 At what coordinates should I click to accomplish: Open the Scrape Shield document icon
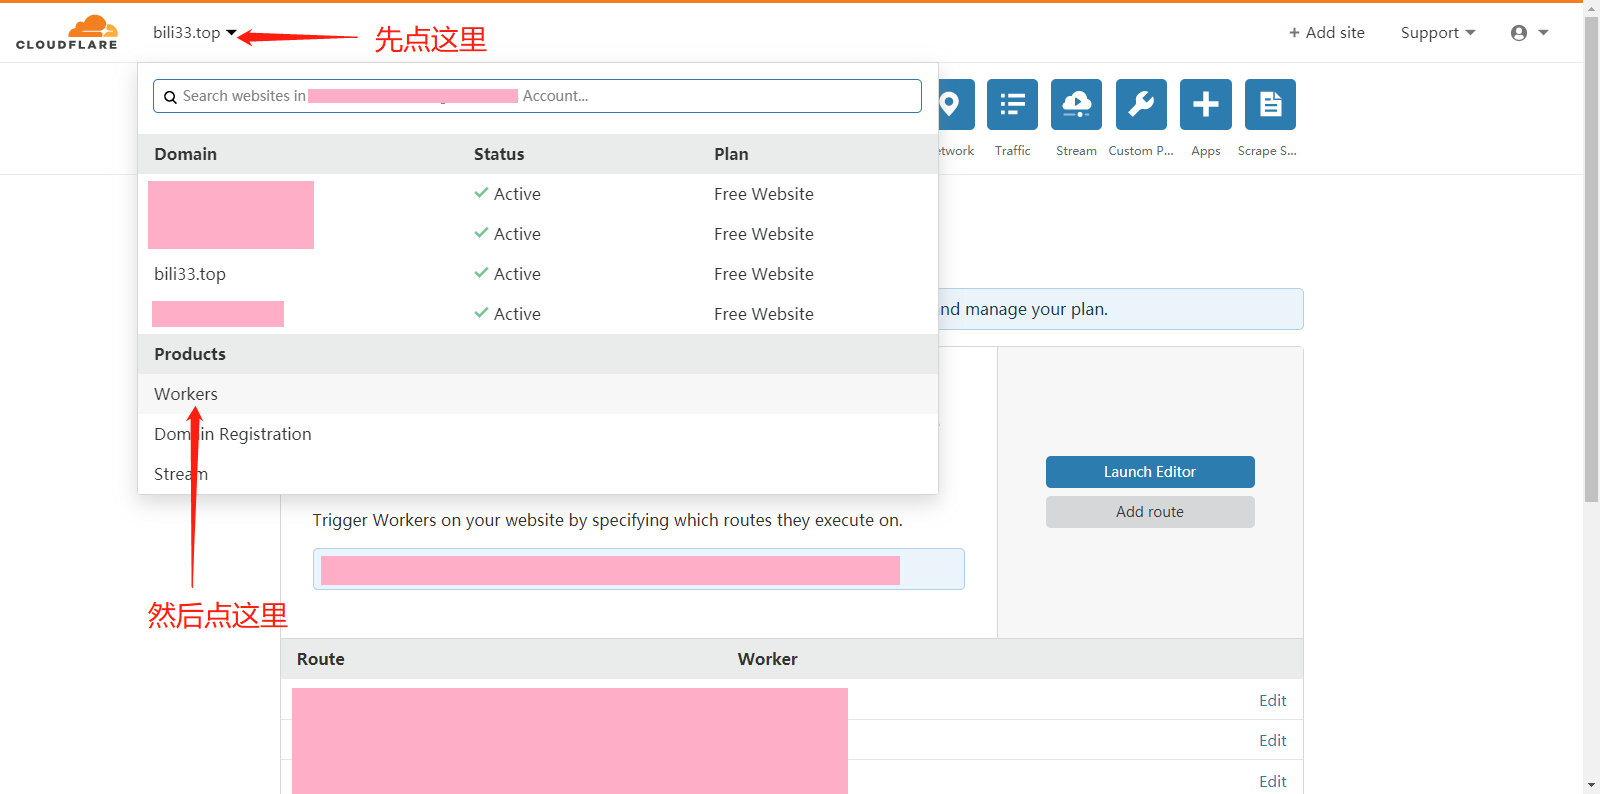pyautogui.click(x=1270, y=105)
